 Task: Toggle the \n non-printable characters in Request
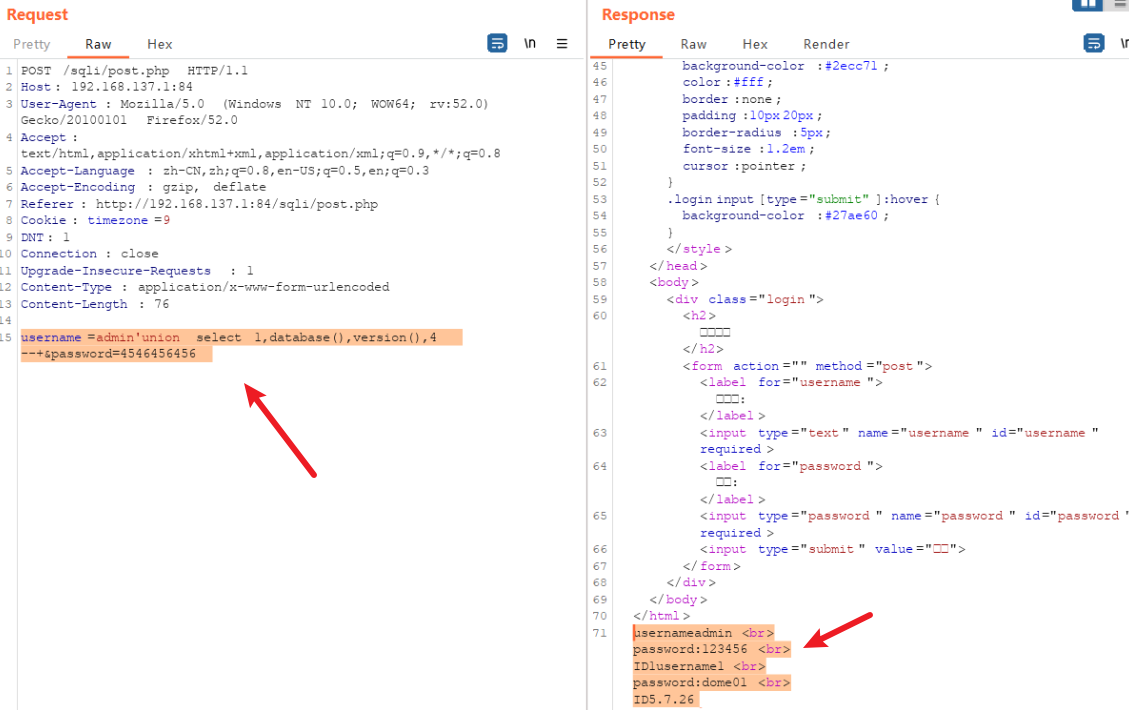coord(530,43)
